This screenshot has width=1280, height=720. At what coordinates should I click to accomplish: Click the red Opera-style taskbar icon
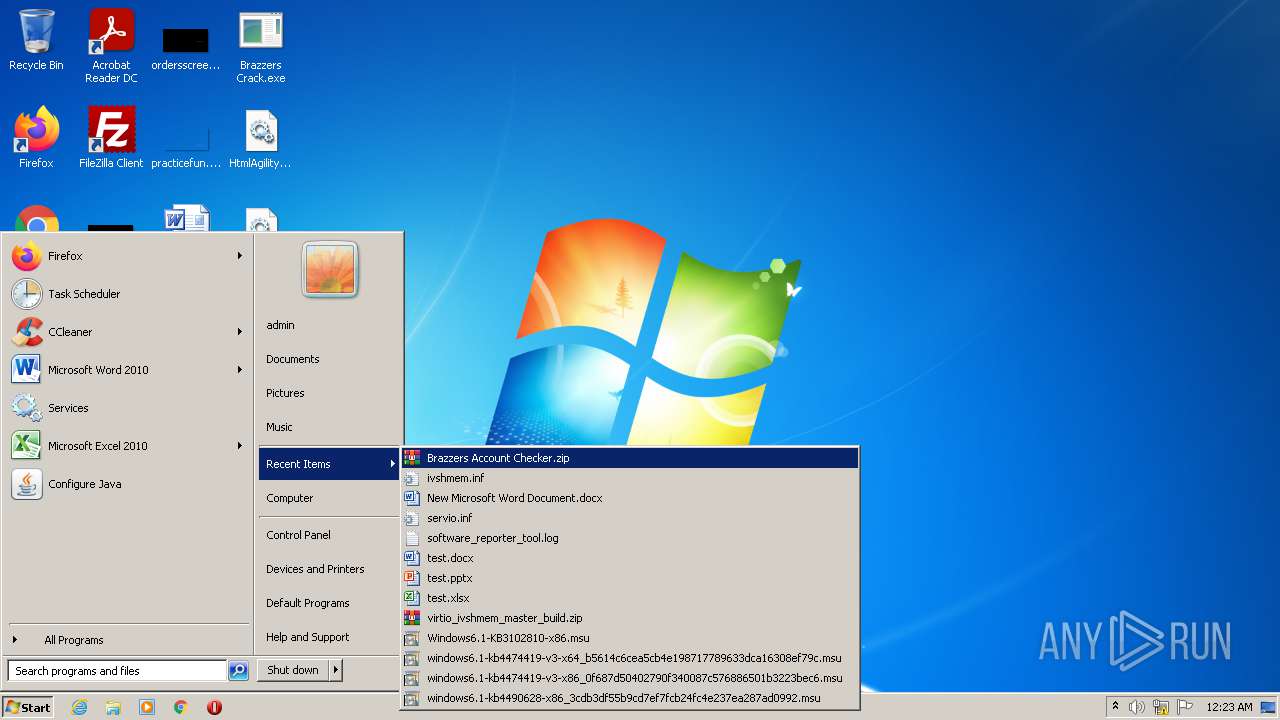tap(214, 707)
